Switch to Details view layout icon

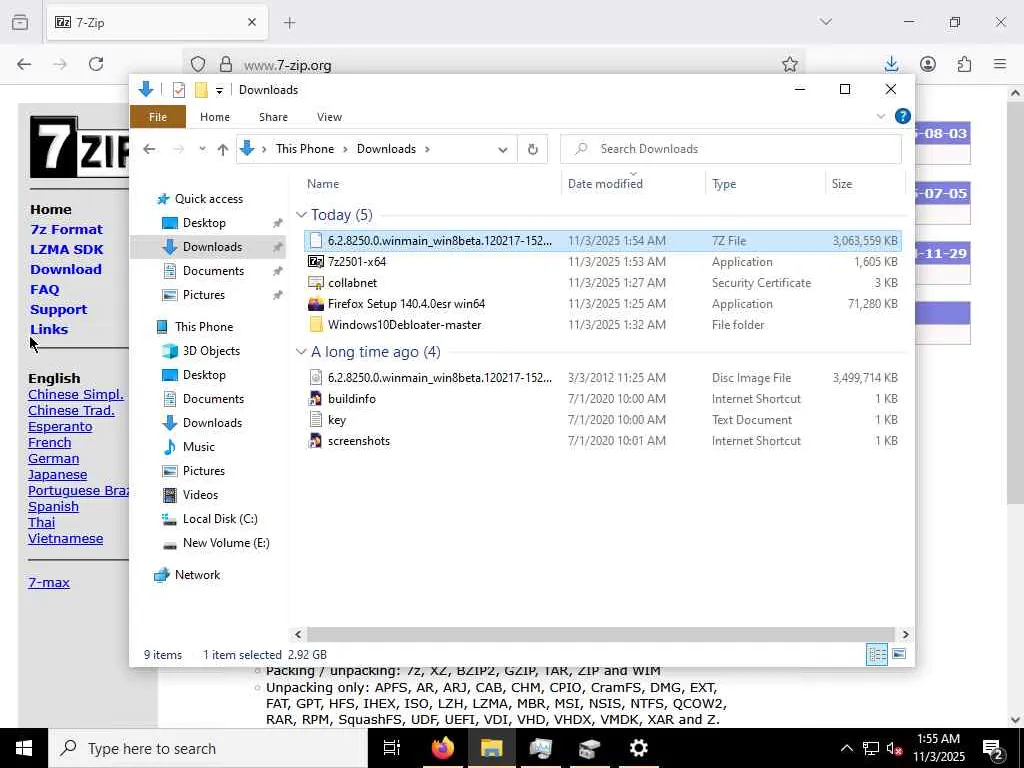click(x=876, y=654)
